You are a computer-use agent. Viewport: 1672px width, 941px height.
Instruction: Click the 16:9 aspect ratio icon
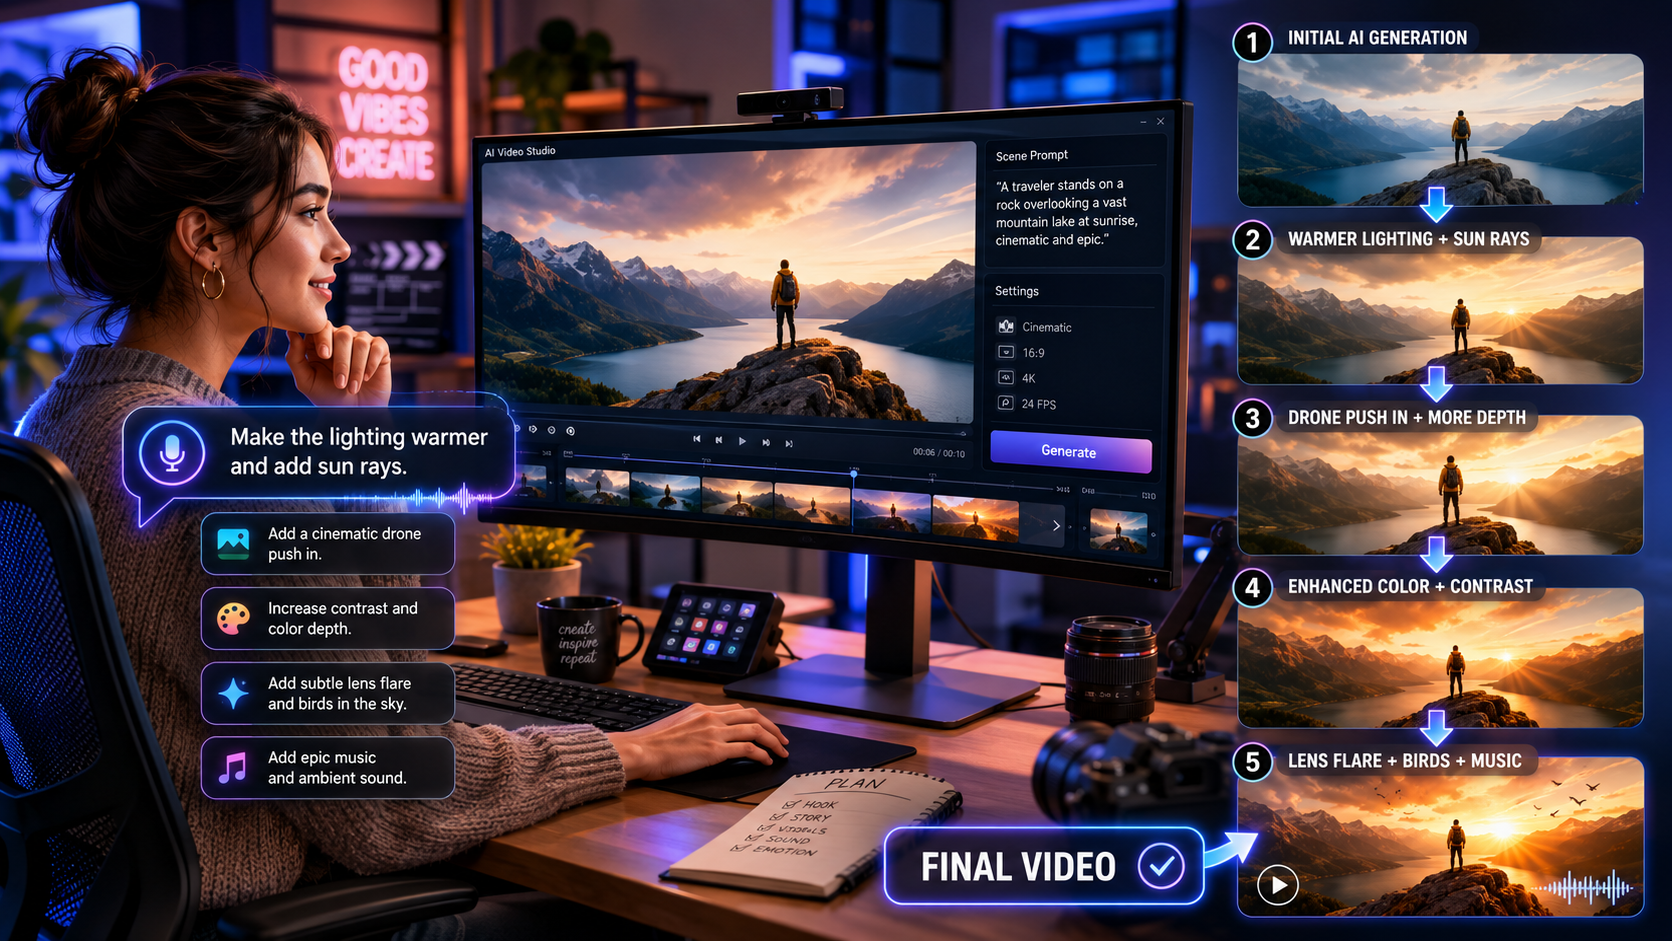1006,352
